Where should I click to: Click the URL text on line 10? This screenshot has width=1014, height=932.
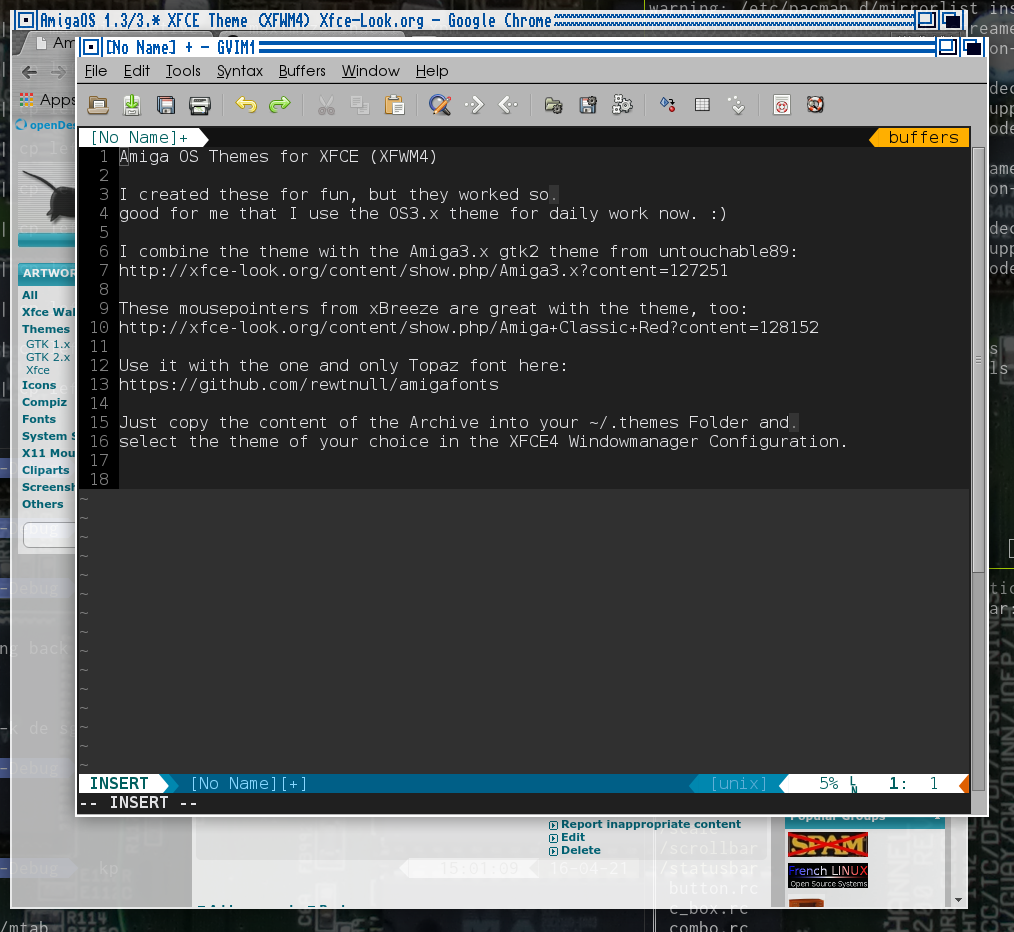(469, 327)
